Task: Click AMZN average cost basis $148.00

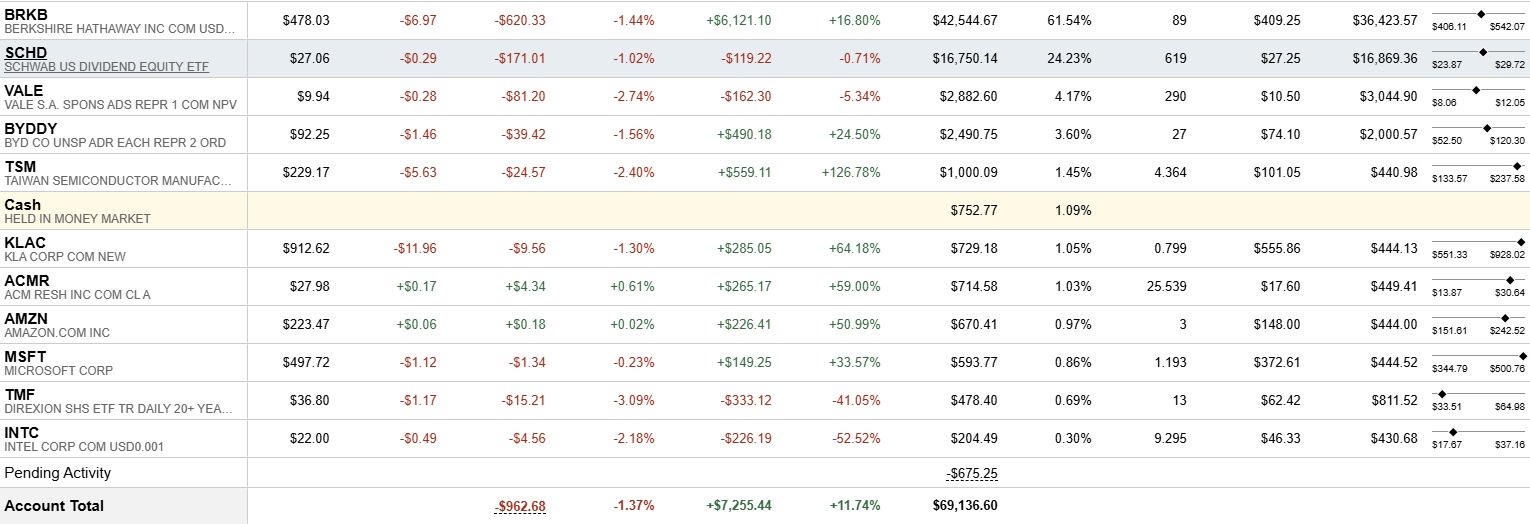Action: (1277, 324)
